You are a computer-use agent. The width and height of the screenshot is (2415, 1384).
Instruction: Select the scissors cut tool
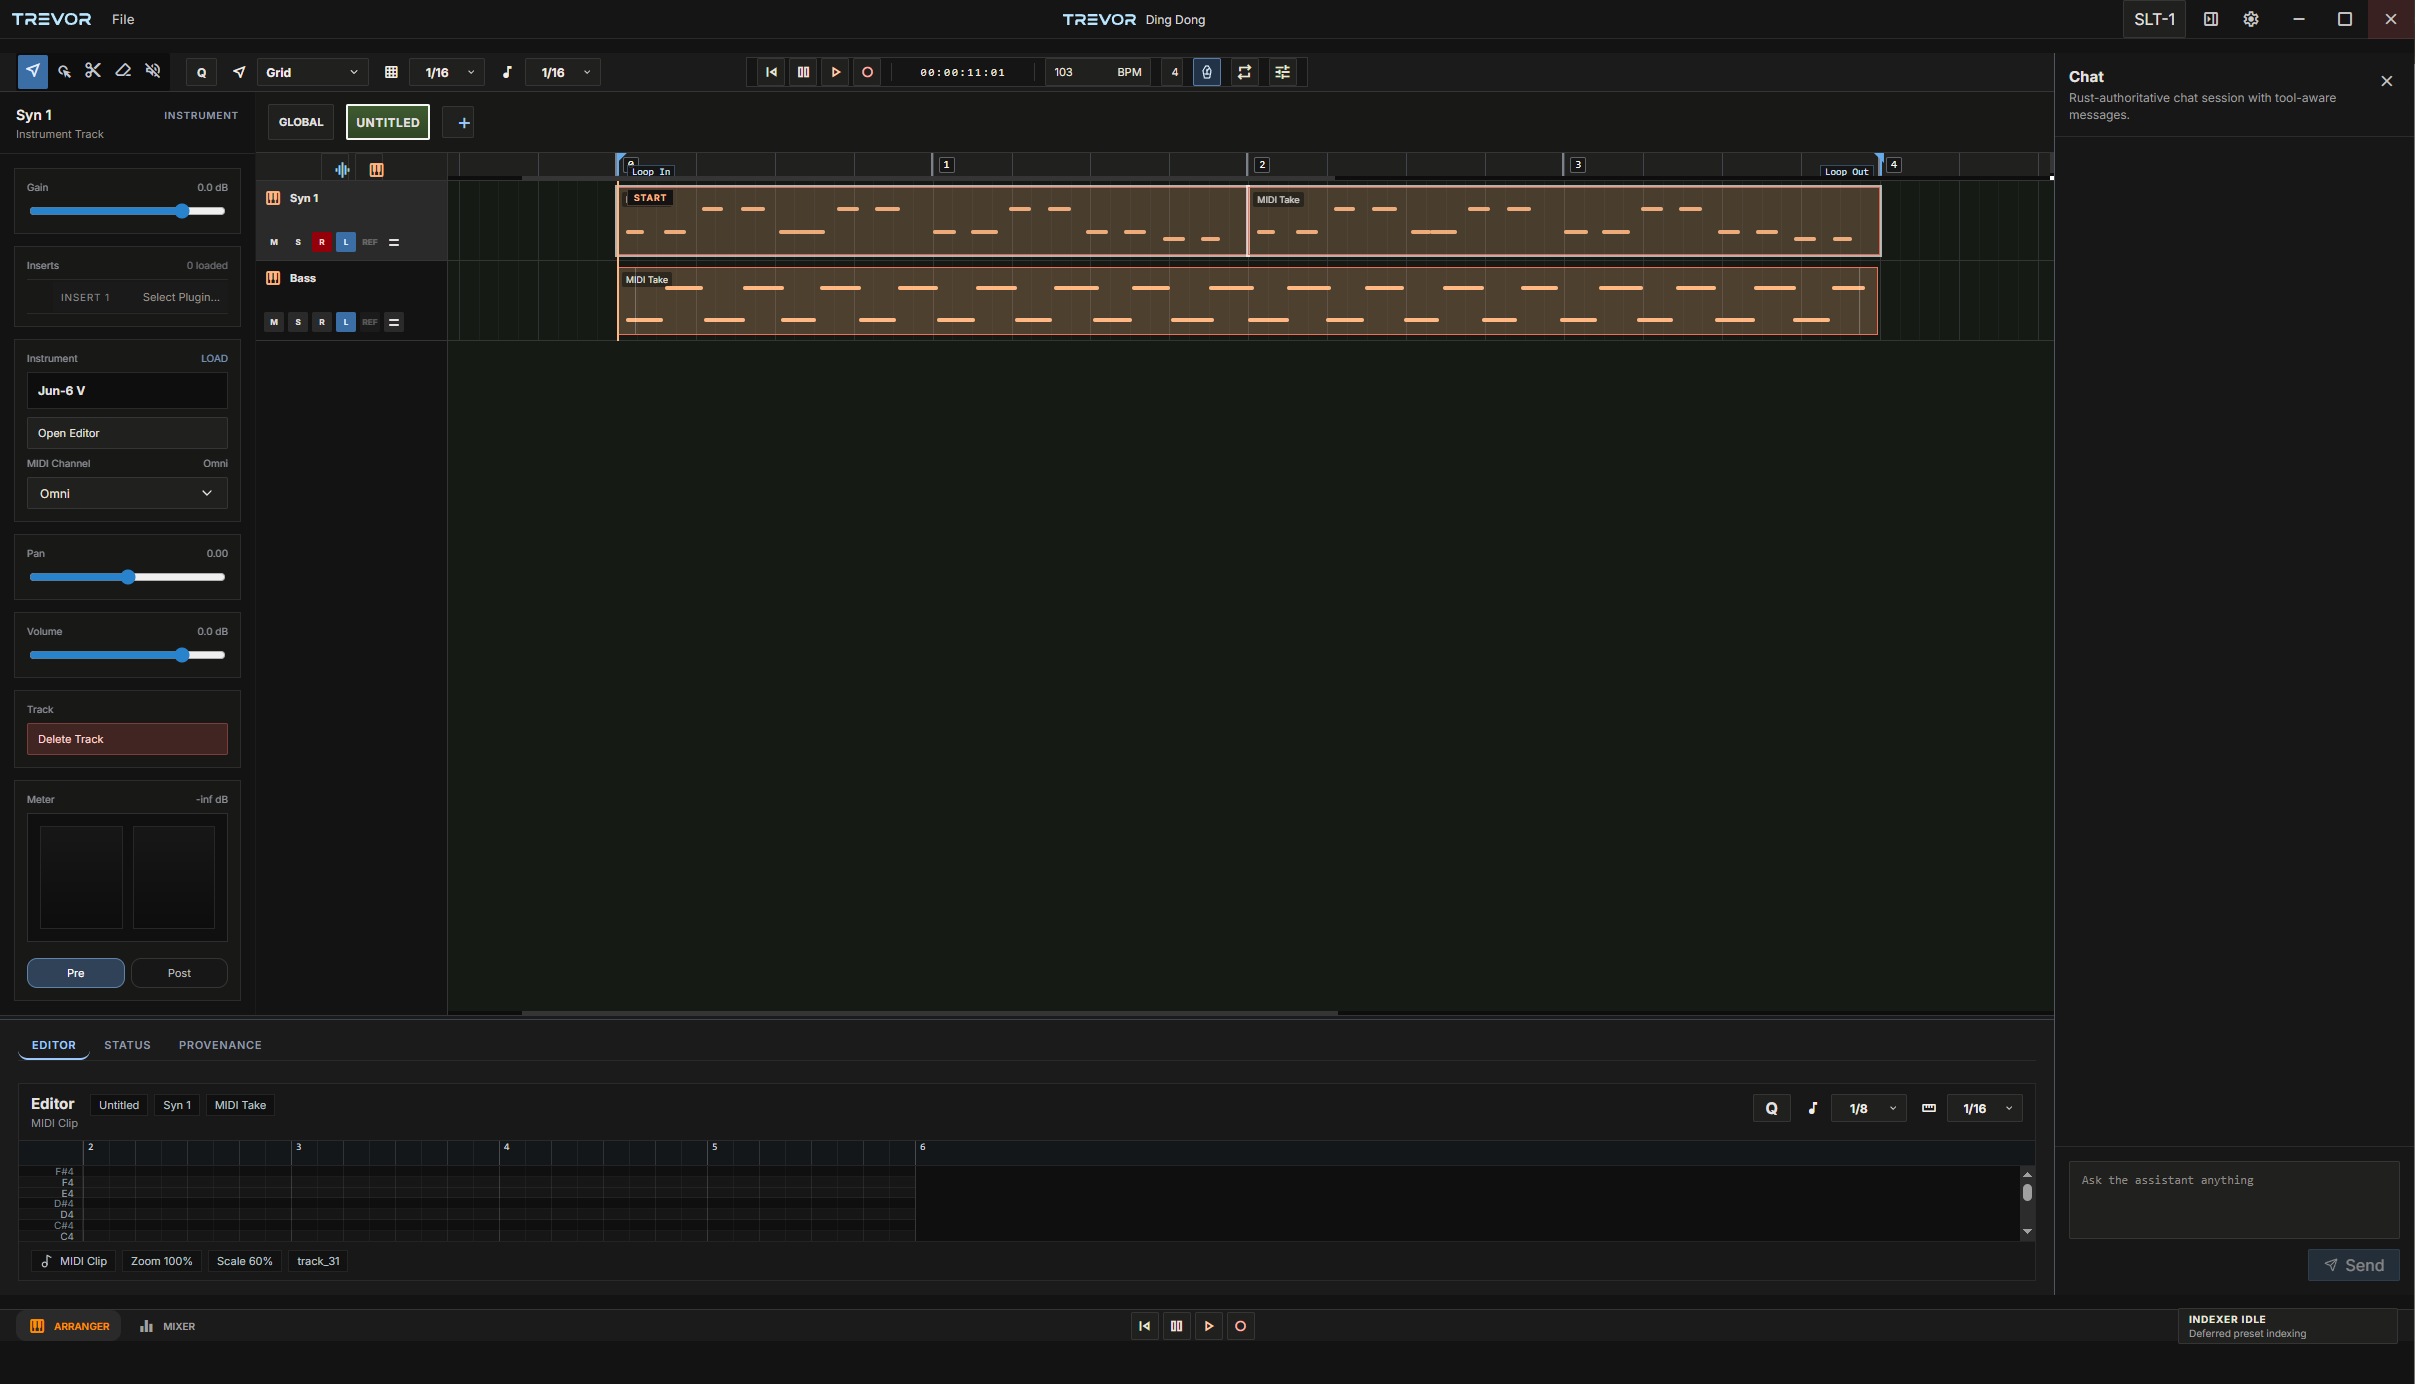(93, 71)
